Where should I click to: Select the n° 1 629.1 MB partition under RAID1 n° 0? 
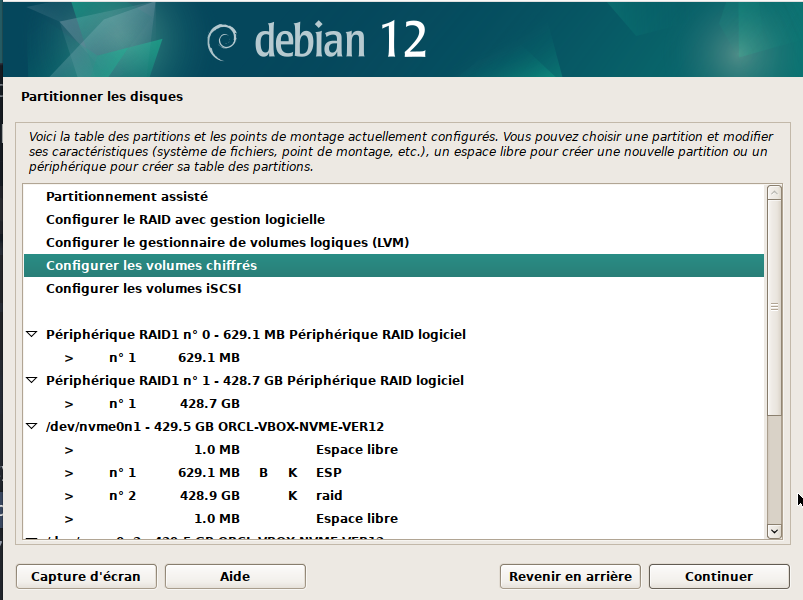point(394,358)
